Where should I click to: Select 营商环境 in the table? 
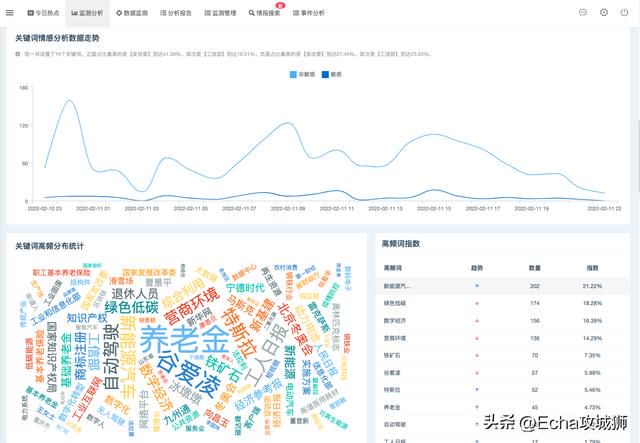coord(395,338)
